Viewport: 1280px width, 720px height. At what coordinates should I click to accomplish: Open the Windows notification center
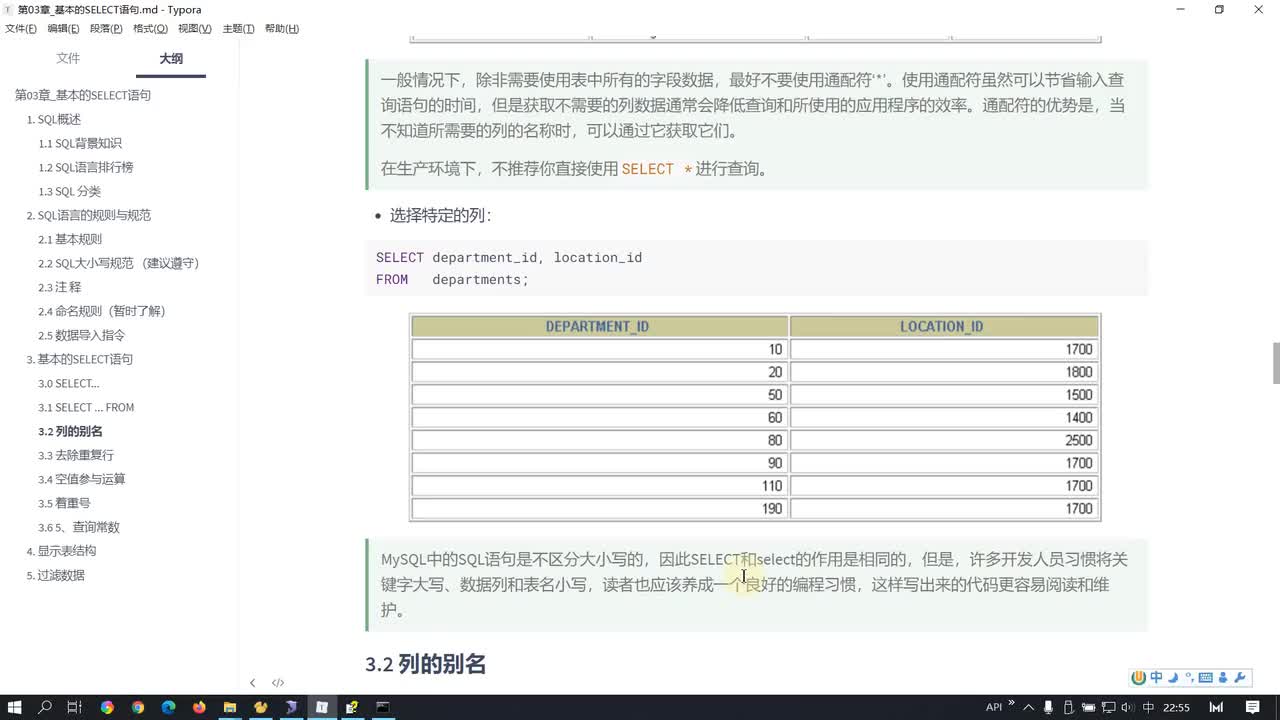click(1252, 707)
